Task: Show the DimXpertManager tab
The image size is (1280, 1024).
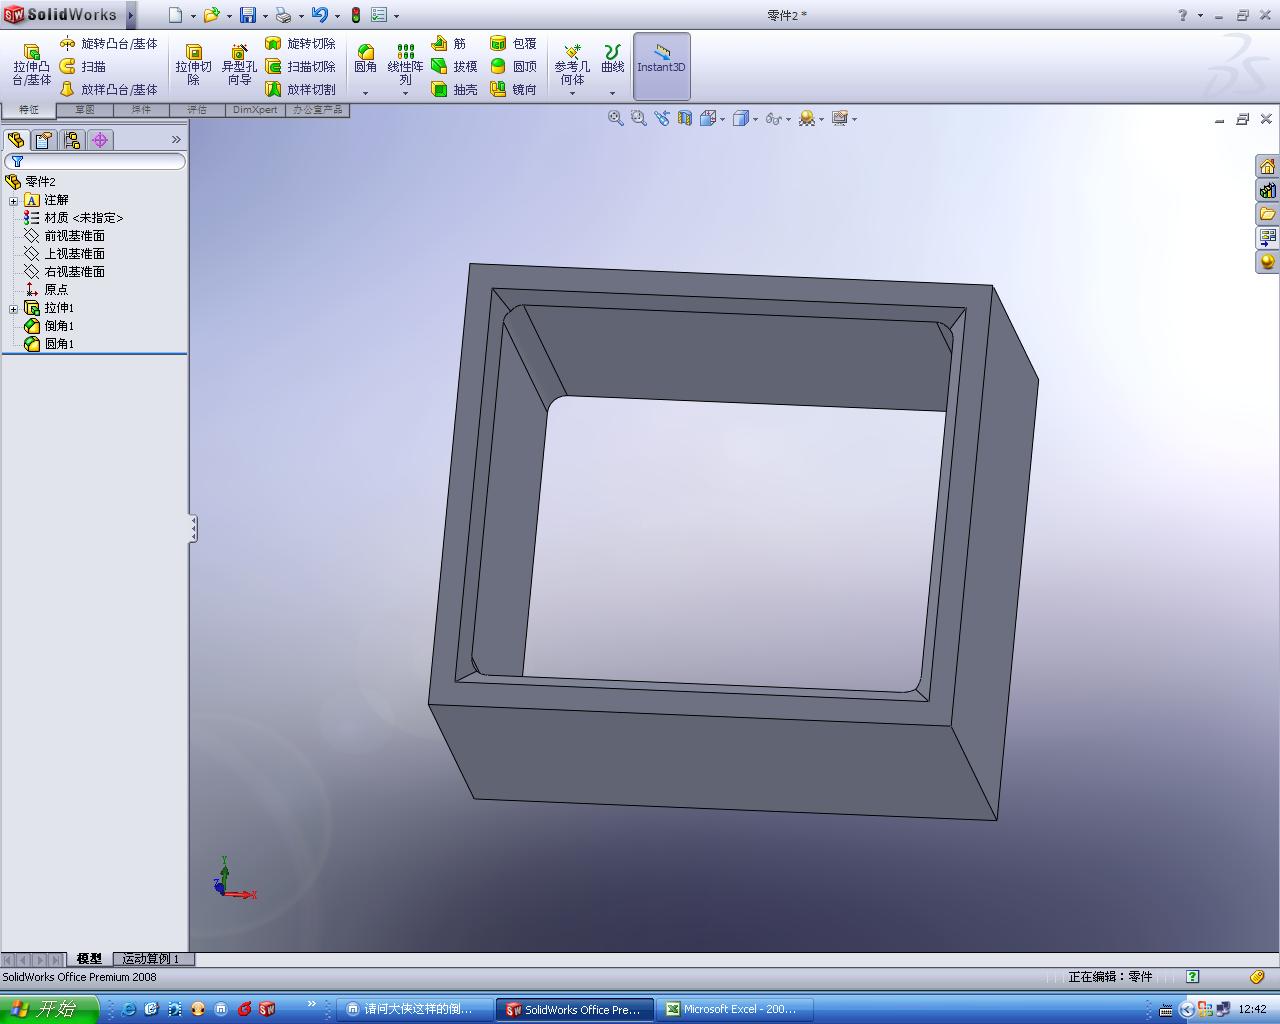Action: [x=100, y=140]
